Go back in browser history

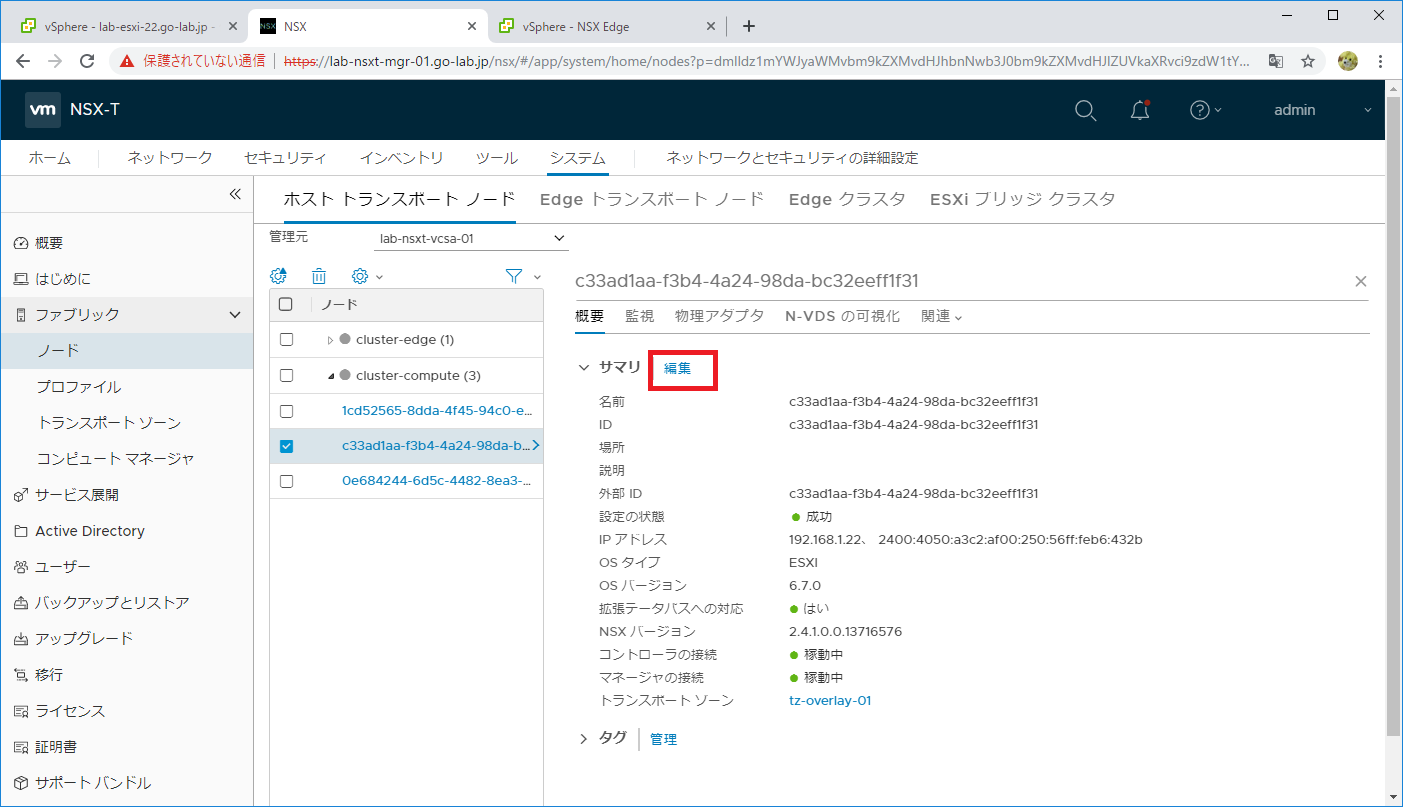pyautogui.click(x=24, y=61)
